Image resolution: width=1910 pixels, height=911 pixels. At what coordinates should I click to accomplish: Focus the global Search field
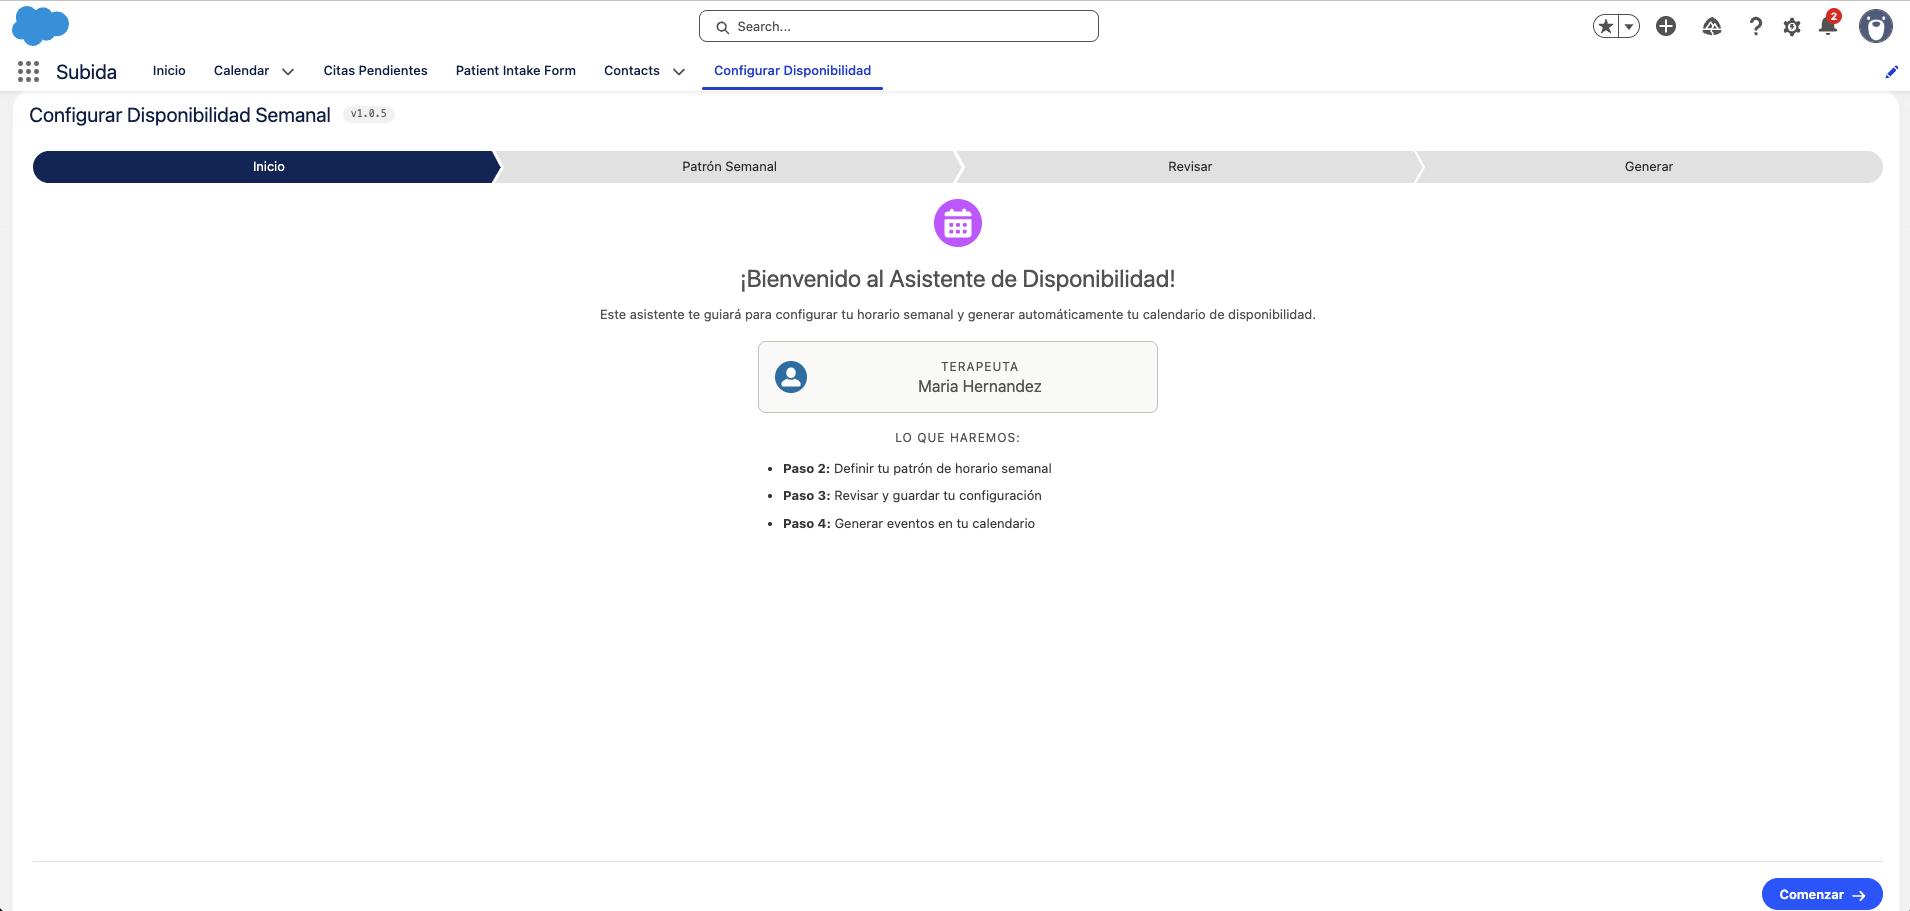tap(899, 26)
